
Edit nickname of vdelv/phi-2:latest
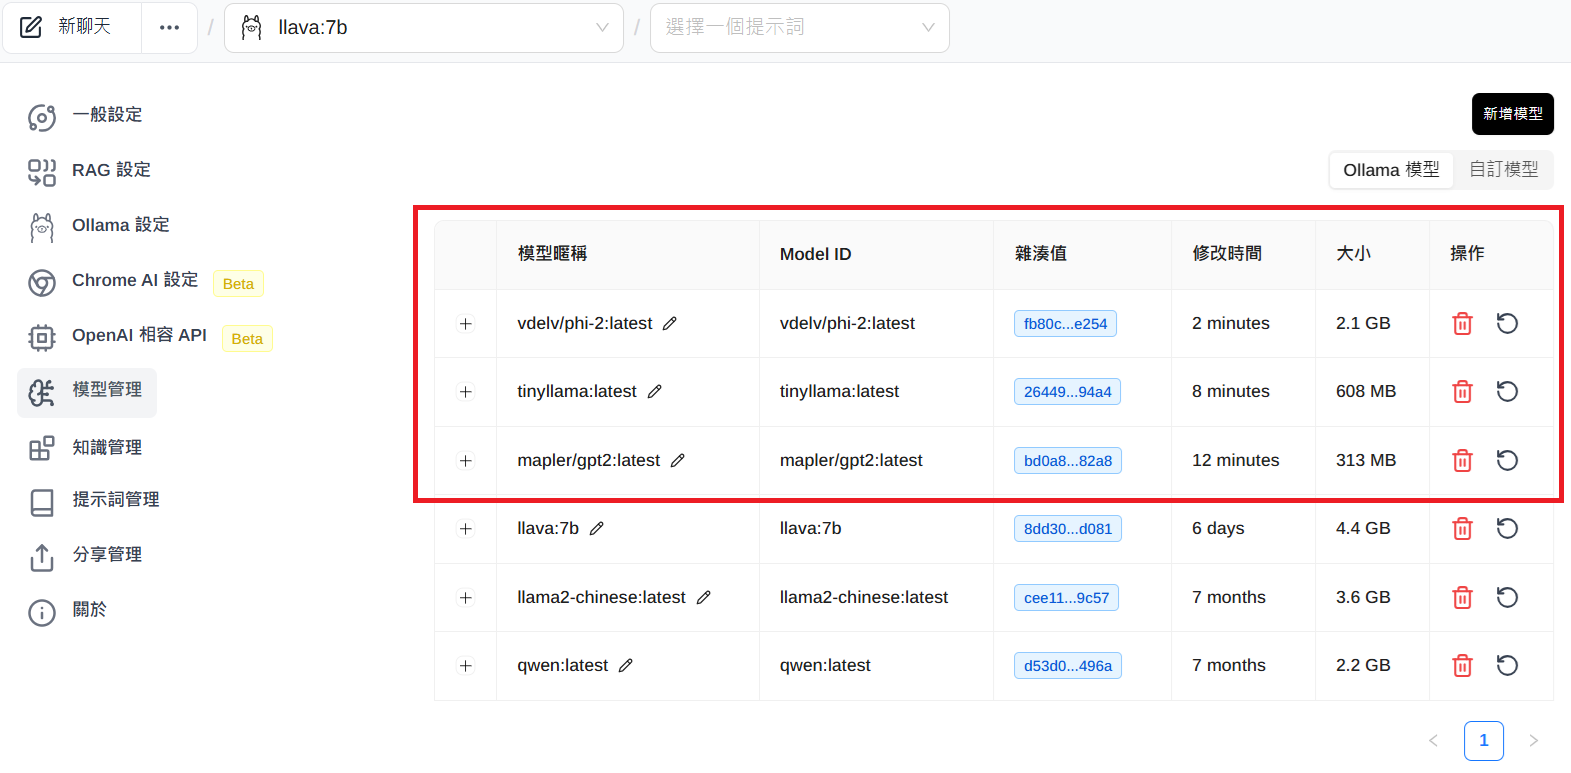click(670, 323)
